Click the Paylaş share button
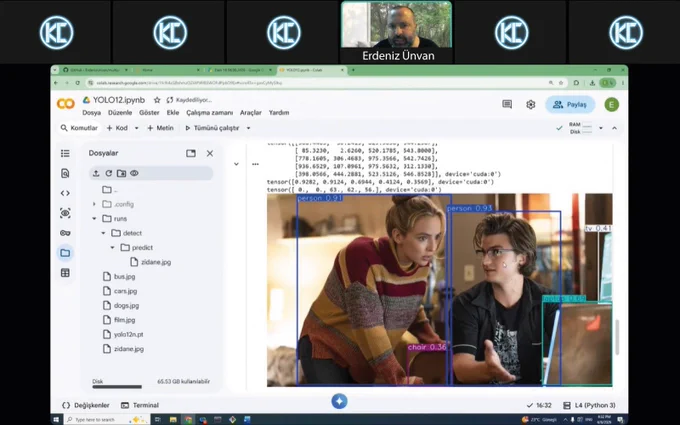This screenshot has width=680, height=425. 570,105
